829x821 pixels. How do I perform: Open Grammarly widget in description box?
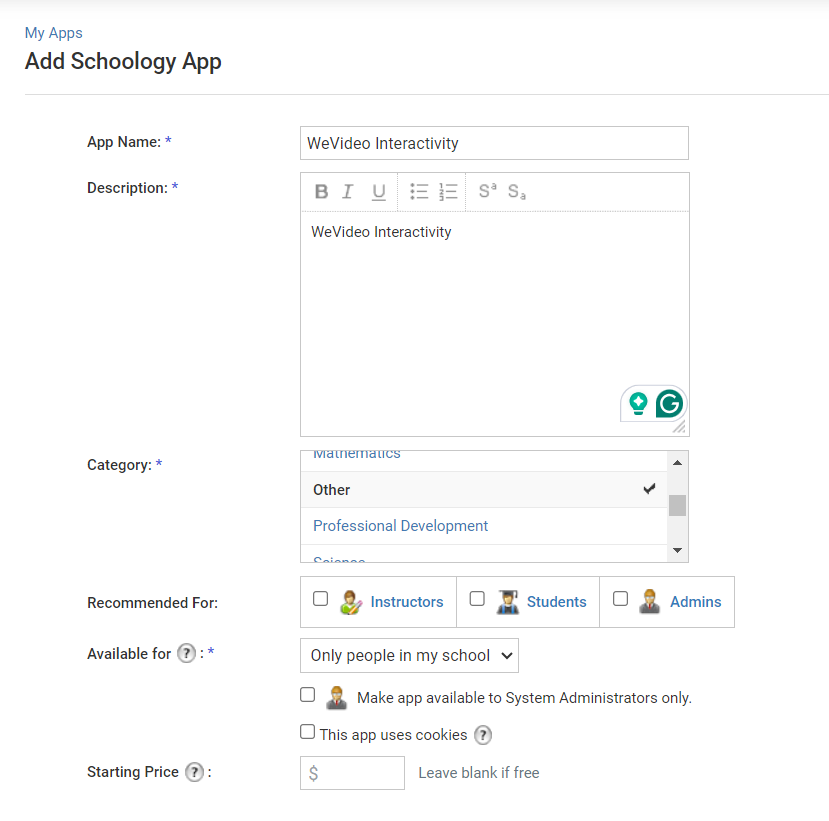pyautogui.click(x=669, y=404)
